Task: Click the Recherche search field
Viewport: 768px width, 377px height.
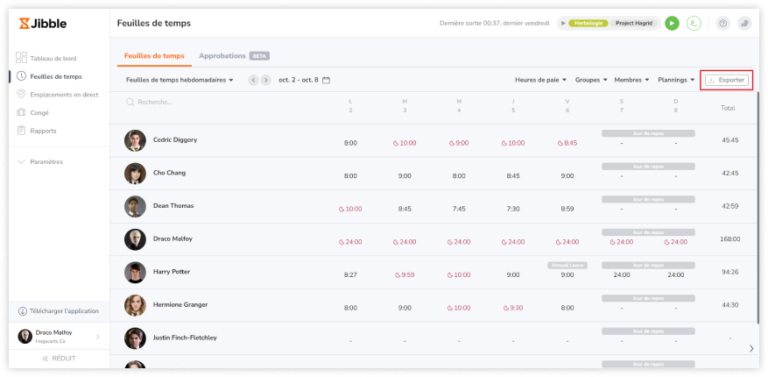Action: (149, 102)
